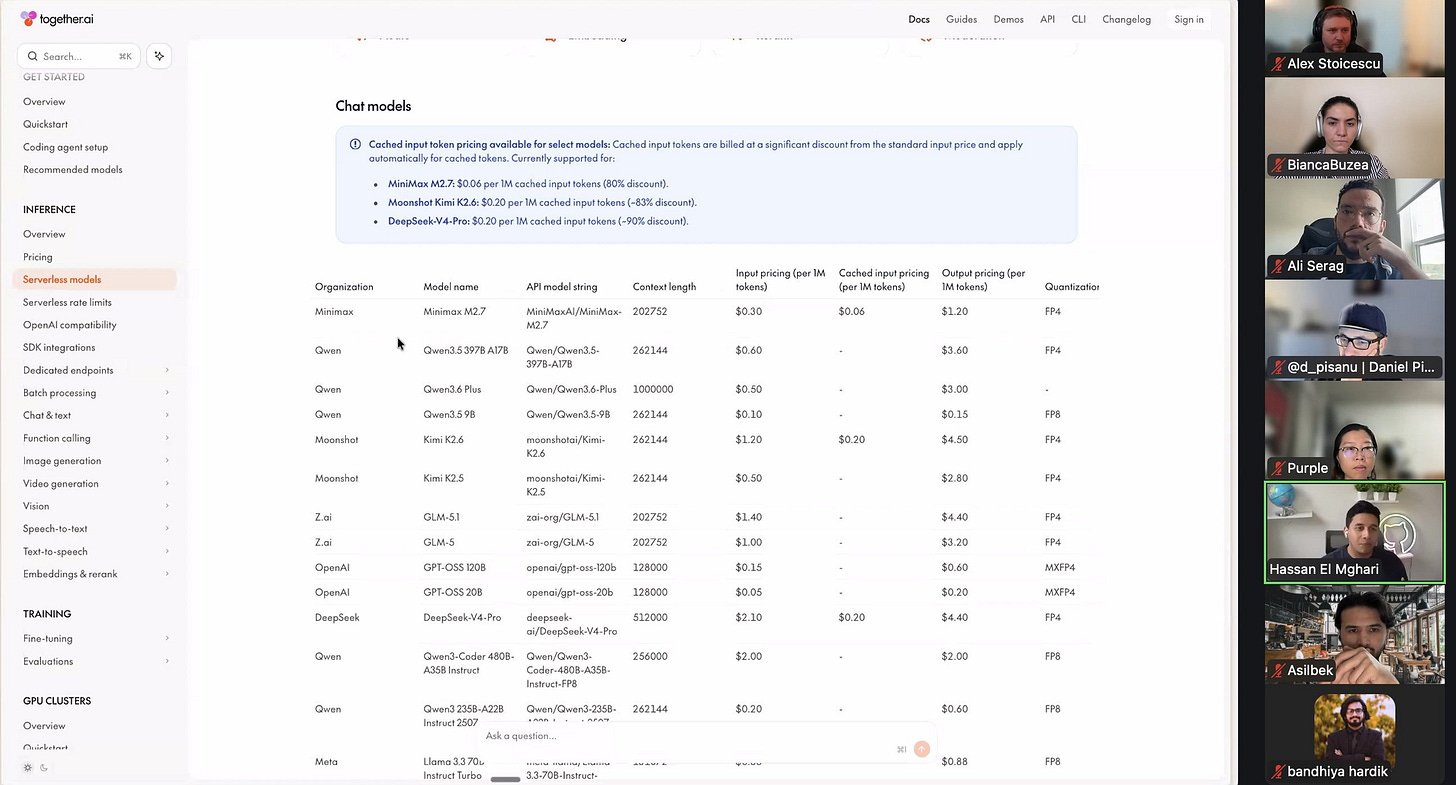
Task: Expand the Embeddings & rerank sidebar section
Action: [95, 574]
